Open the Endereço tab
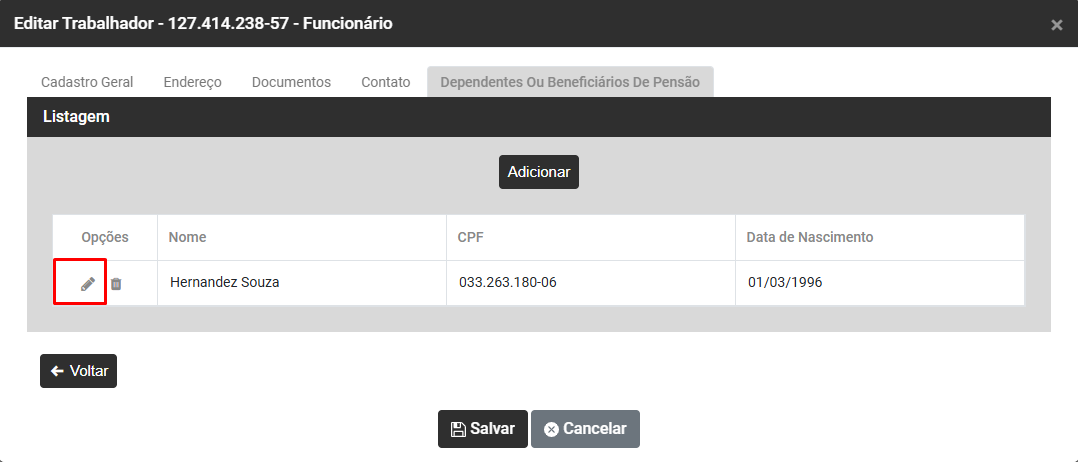The image size is (1078, 462). [x=192, y=82]
